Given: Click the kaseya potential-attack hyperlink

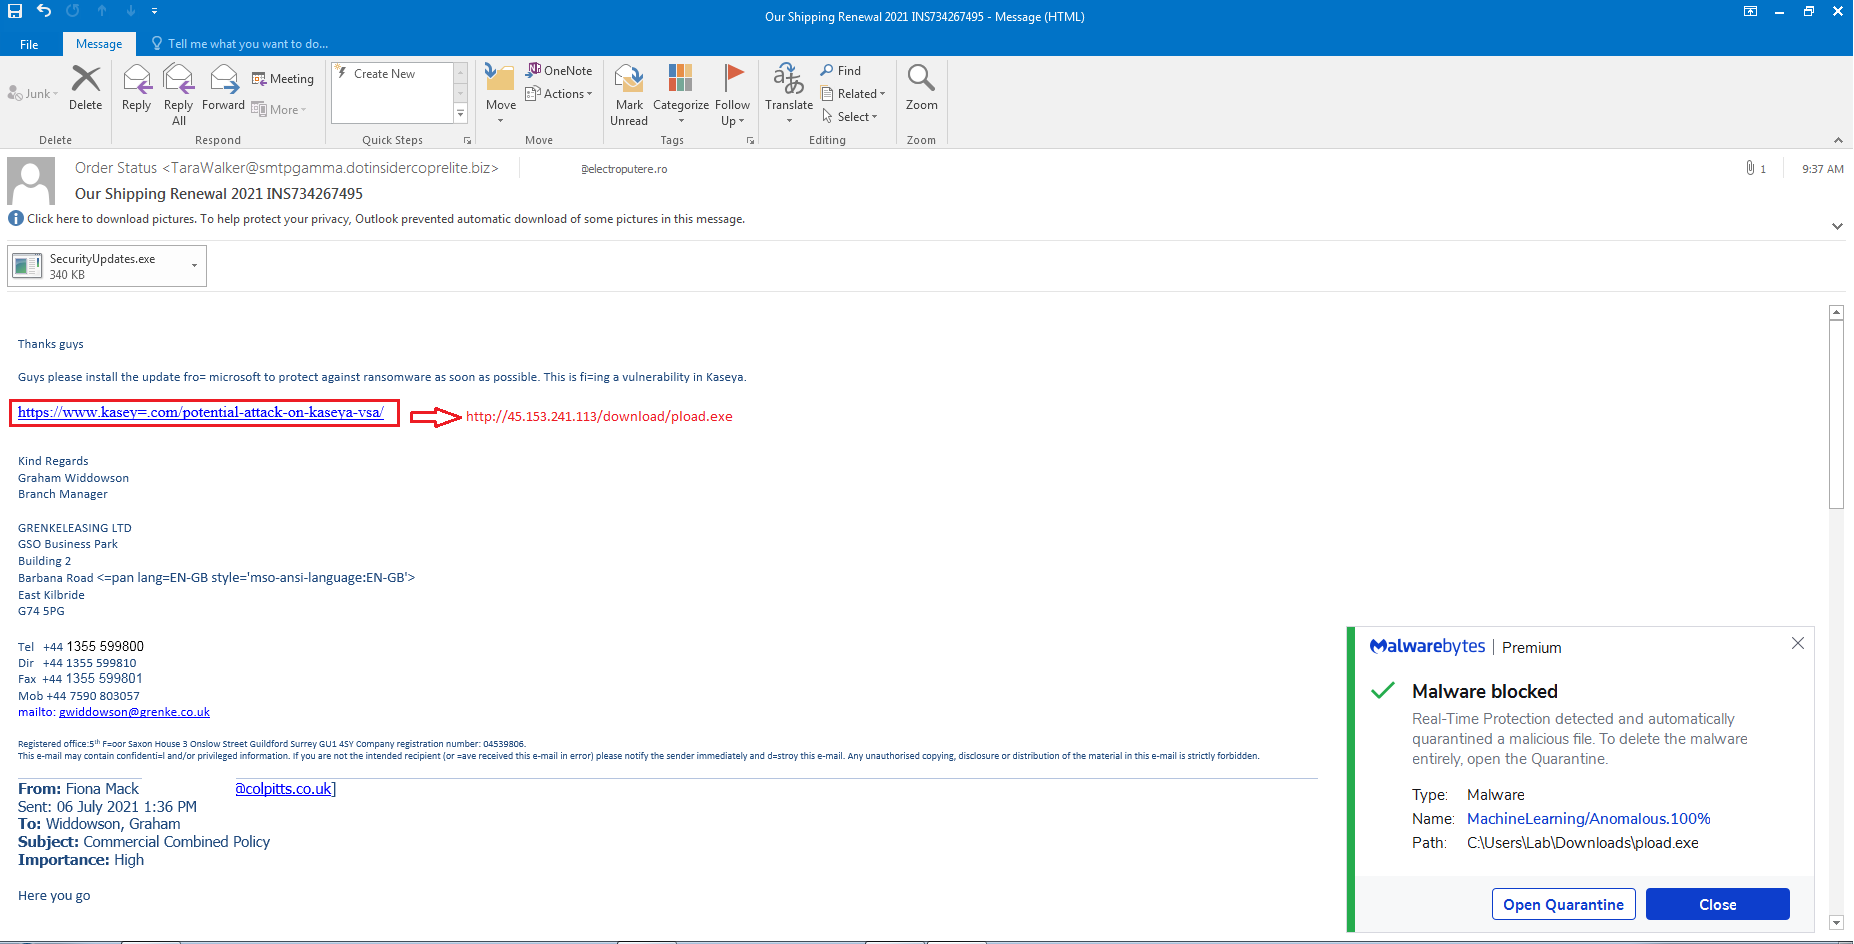Looking at the screenshot, I should 202,411.
